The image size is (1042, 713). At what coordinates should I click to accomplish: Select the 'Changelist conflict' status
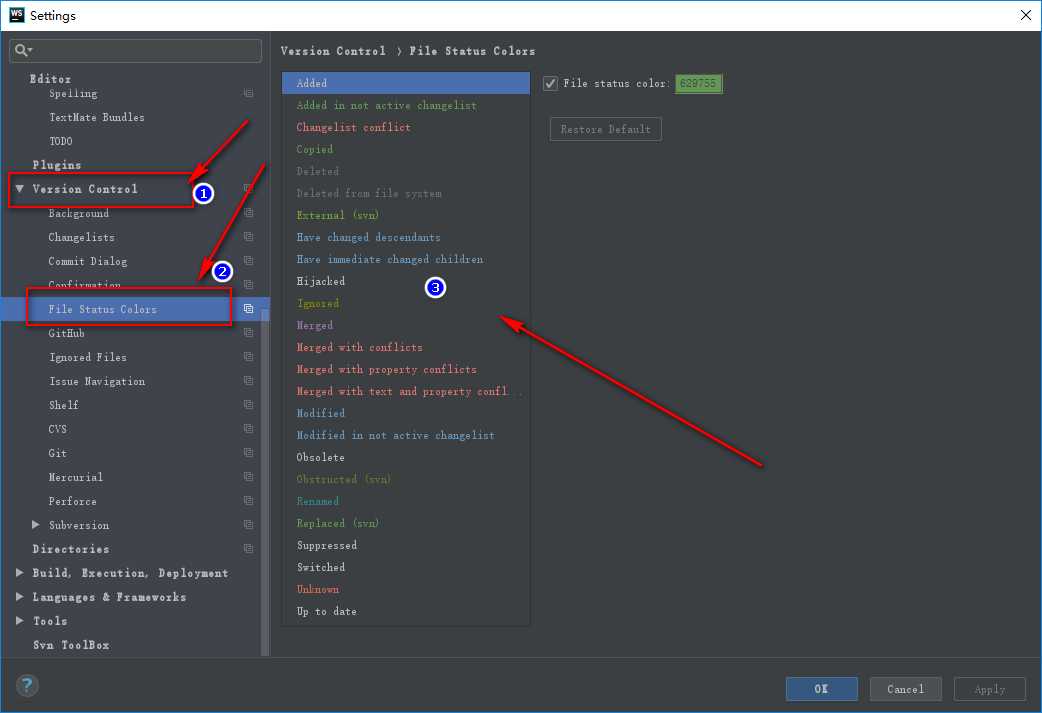pyautogui.click(x=406, y=127)
